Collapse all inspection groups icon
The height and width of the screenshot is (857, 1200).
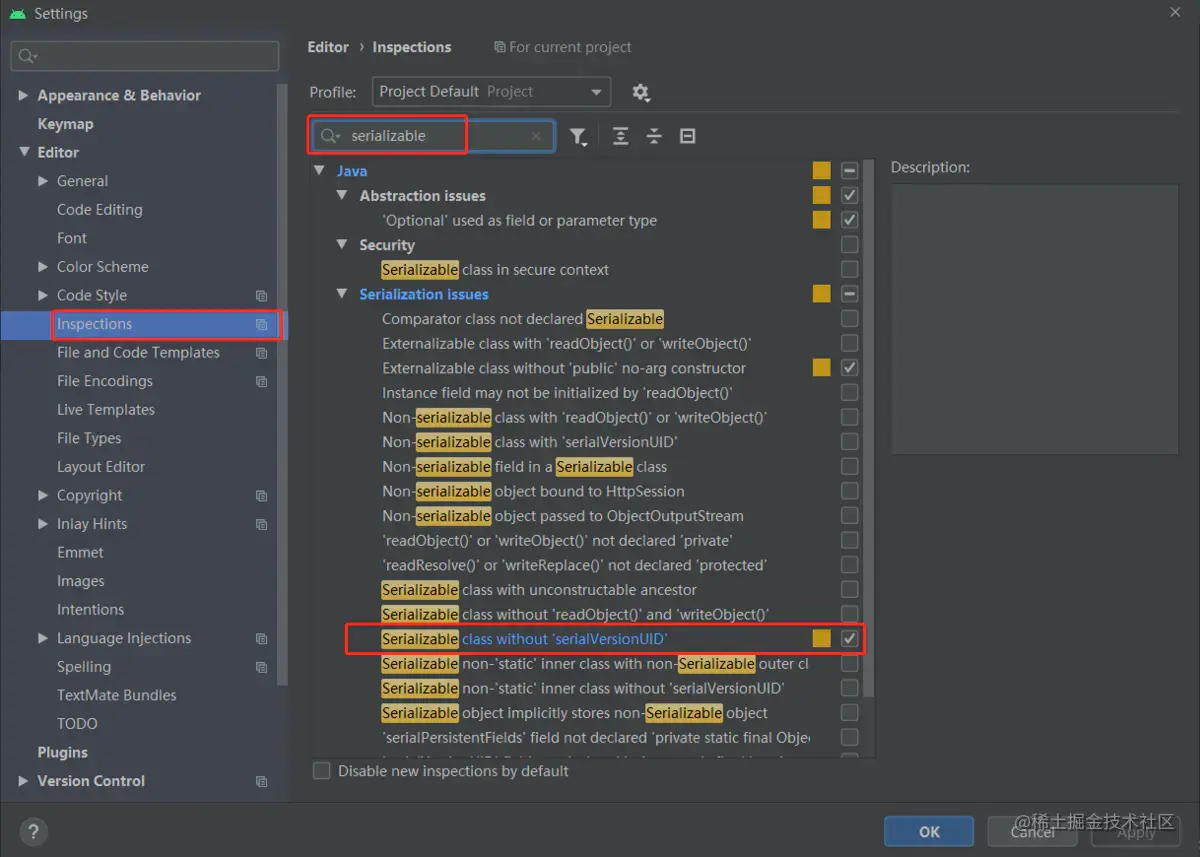click(x=654, y=136)
